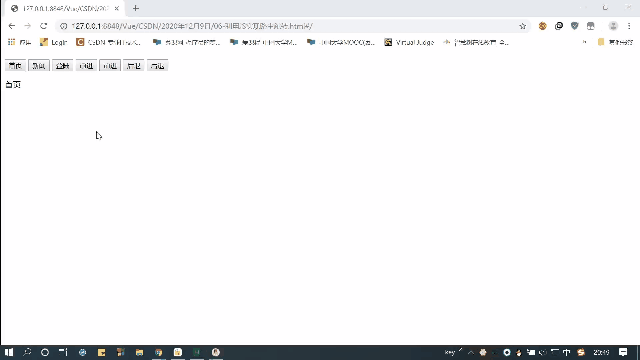Open the second blue folder bookmark
This screenshot has width=640, height=360.
point(263,42)
